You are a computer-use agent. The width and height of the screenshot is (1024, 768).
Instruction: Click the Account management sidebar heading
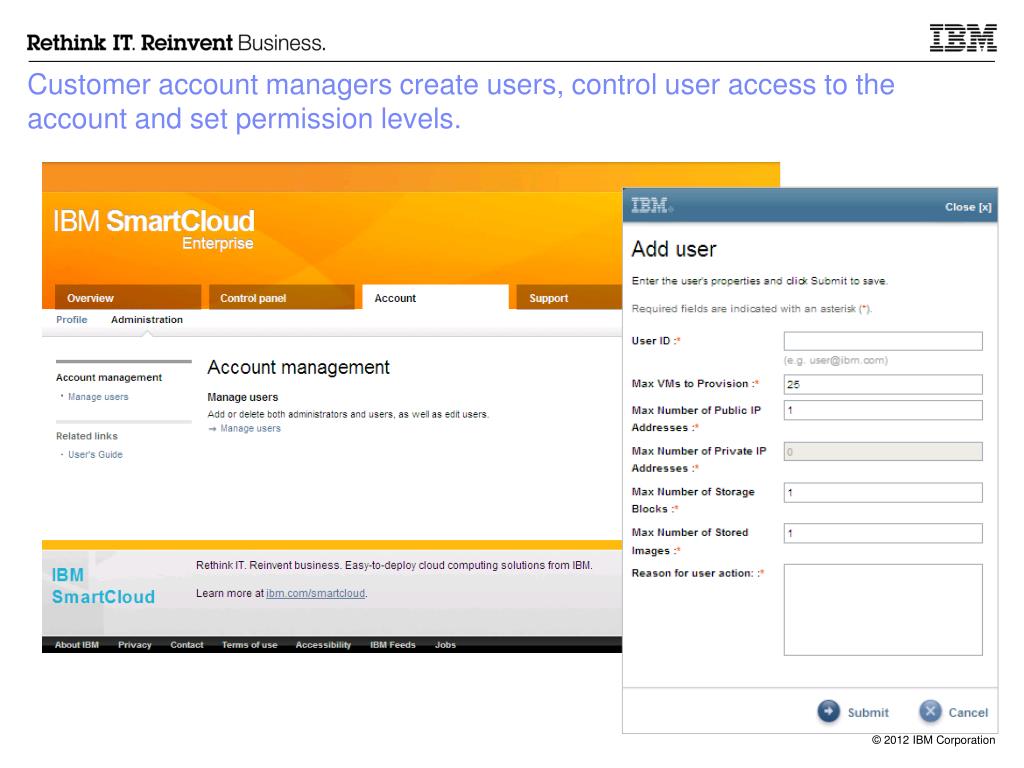109,377
